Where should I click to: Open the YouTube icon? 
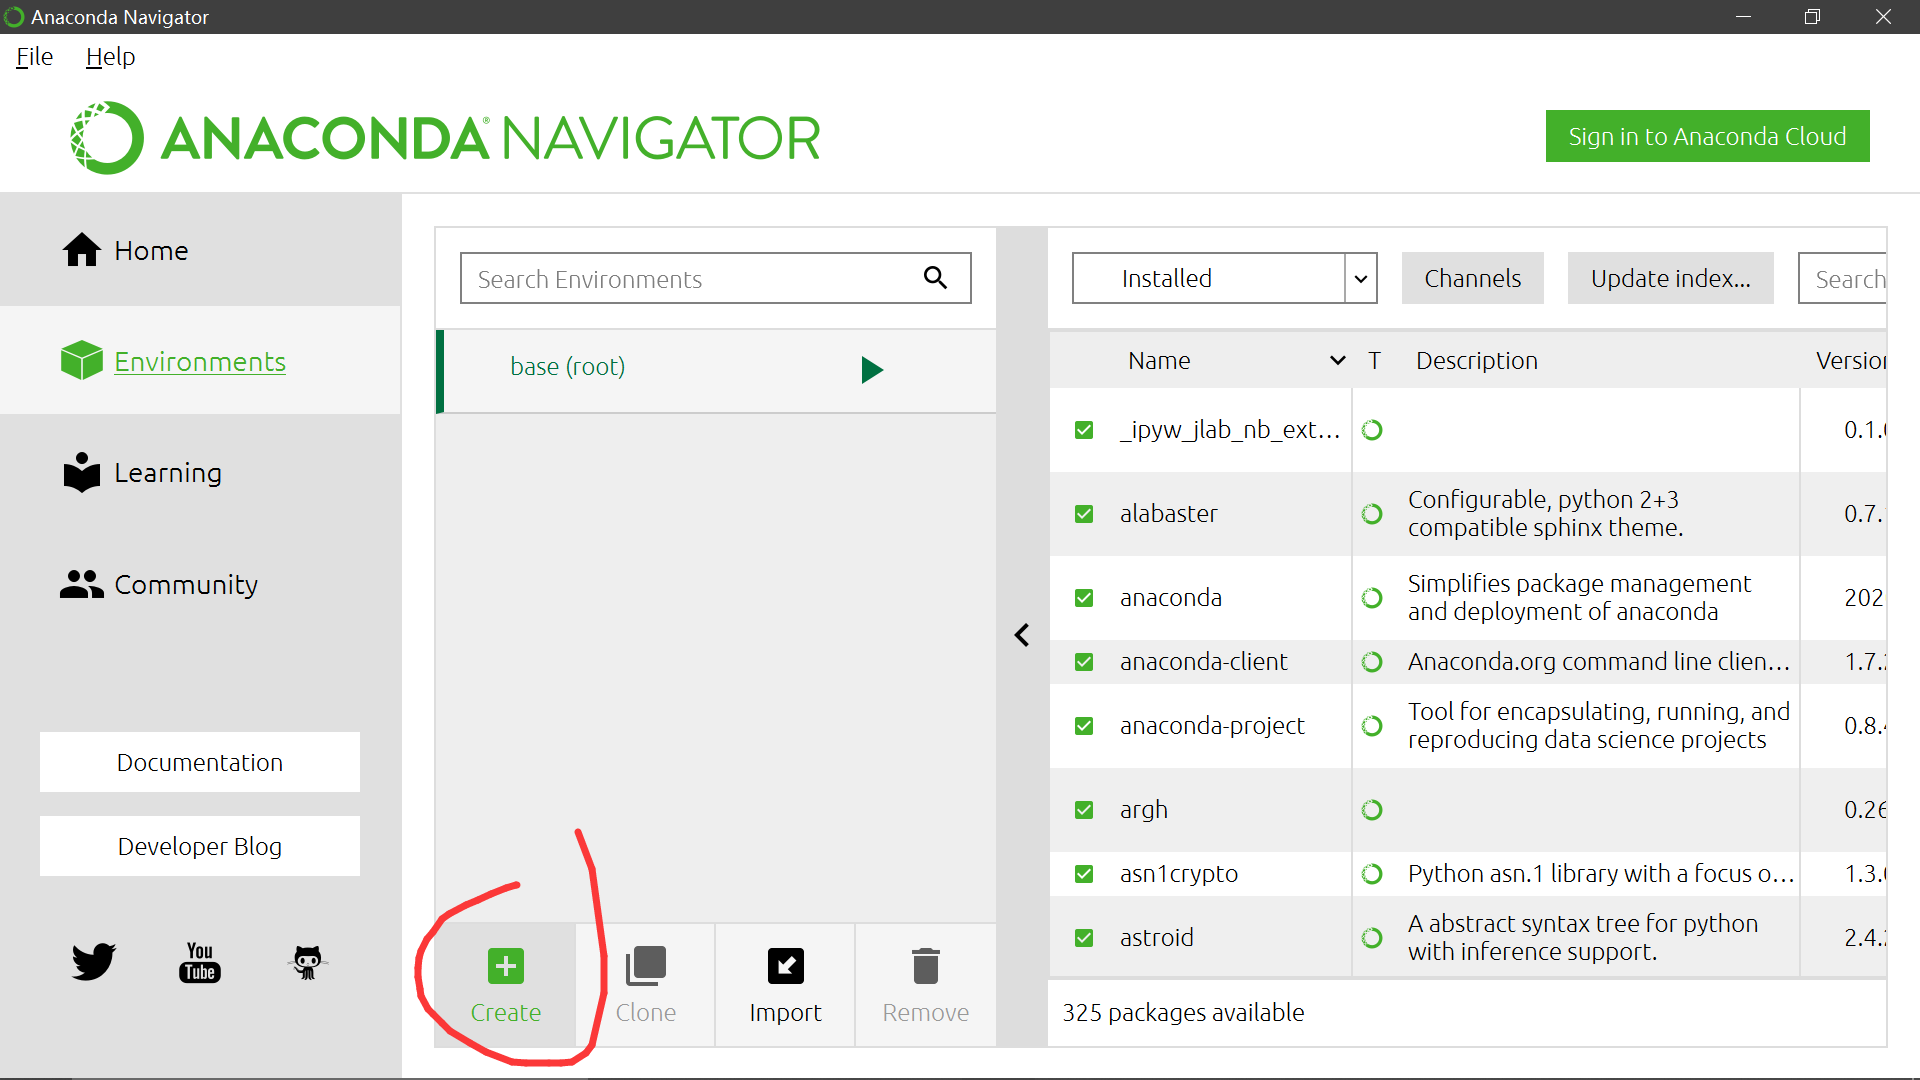[x=200, y=962]
